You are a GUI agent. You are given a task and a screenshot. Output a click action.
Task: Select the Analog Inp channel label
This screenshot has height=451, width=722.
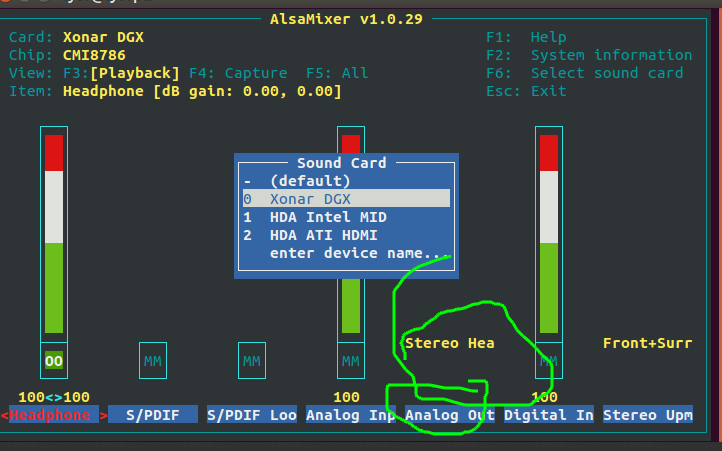(351, 415)
